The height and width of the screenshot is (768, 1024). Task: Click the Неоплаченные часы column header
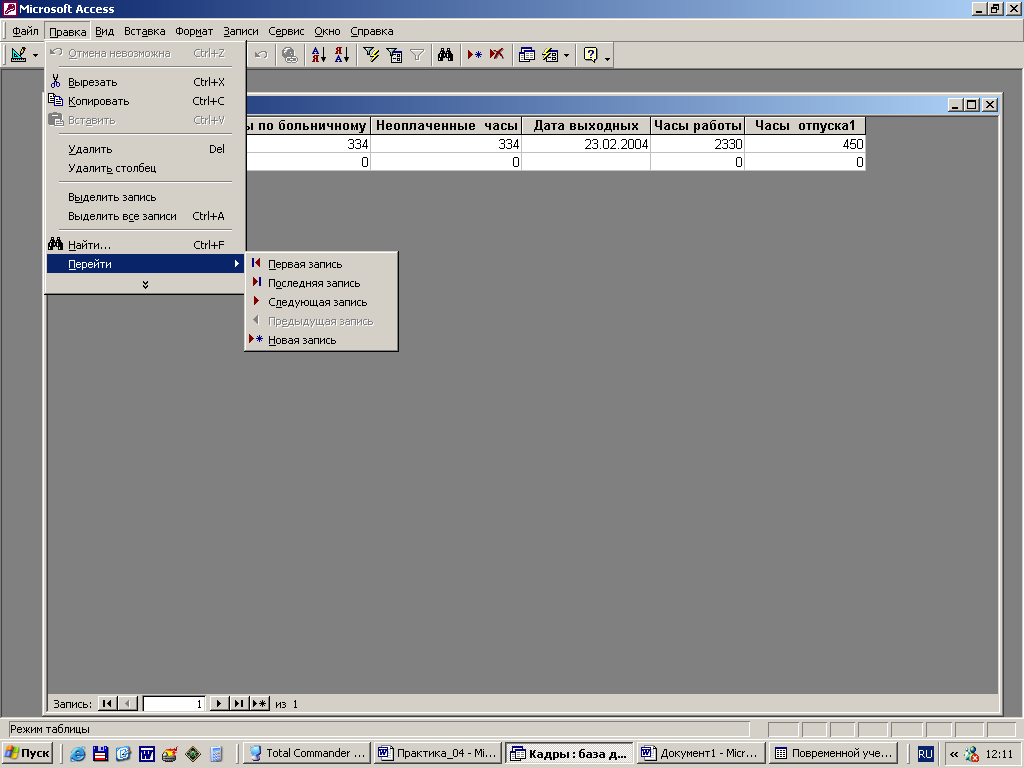point(446,125)
